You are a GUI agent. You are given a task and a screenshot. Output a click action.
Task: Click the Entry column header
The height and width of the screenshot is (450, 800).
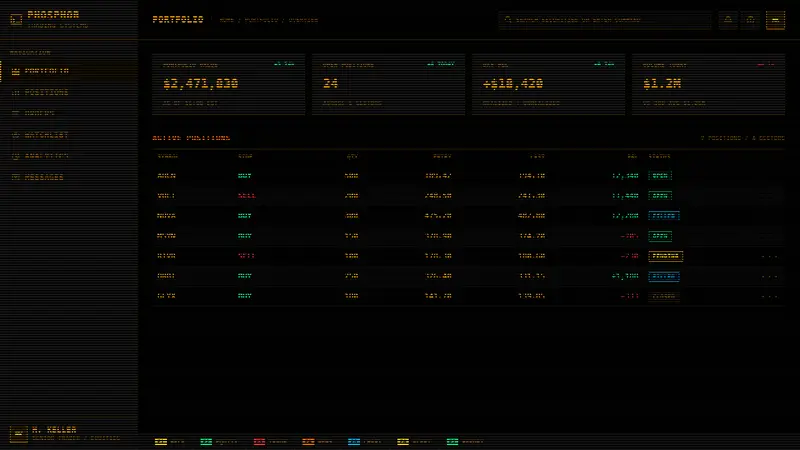point(442,157)
